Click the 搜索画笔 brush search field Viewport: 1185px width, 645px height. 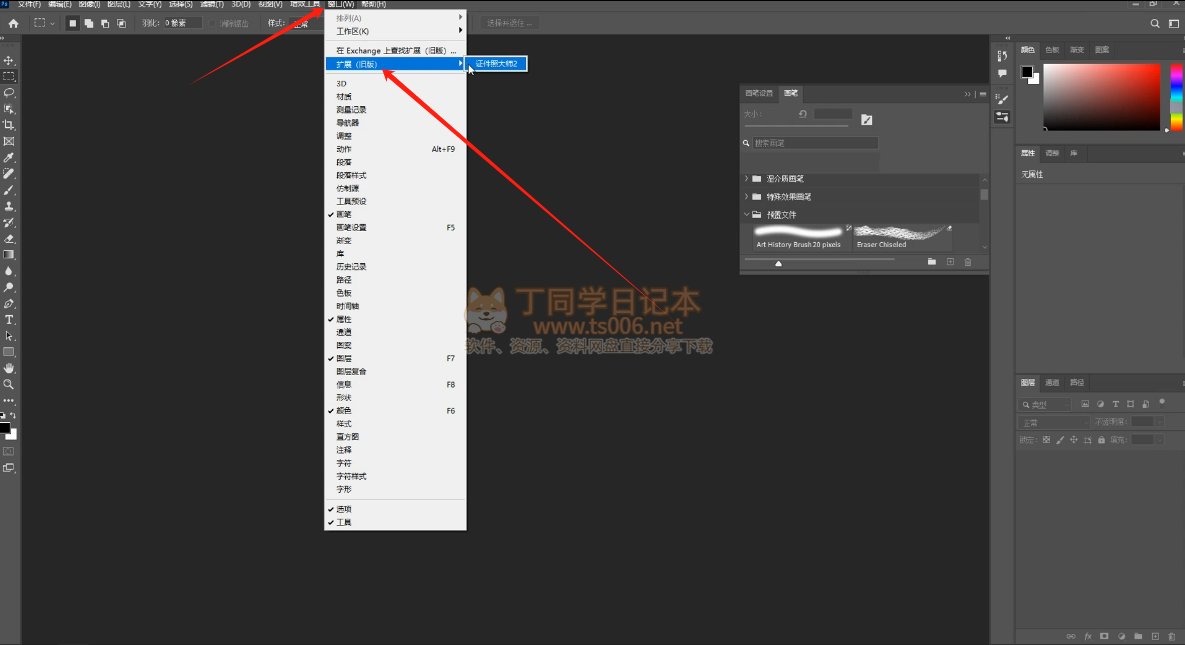click(815, 144)
